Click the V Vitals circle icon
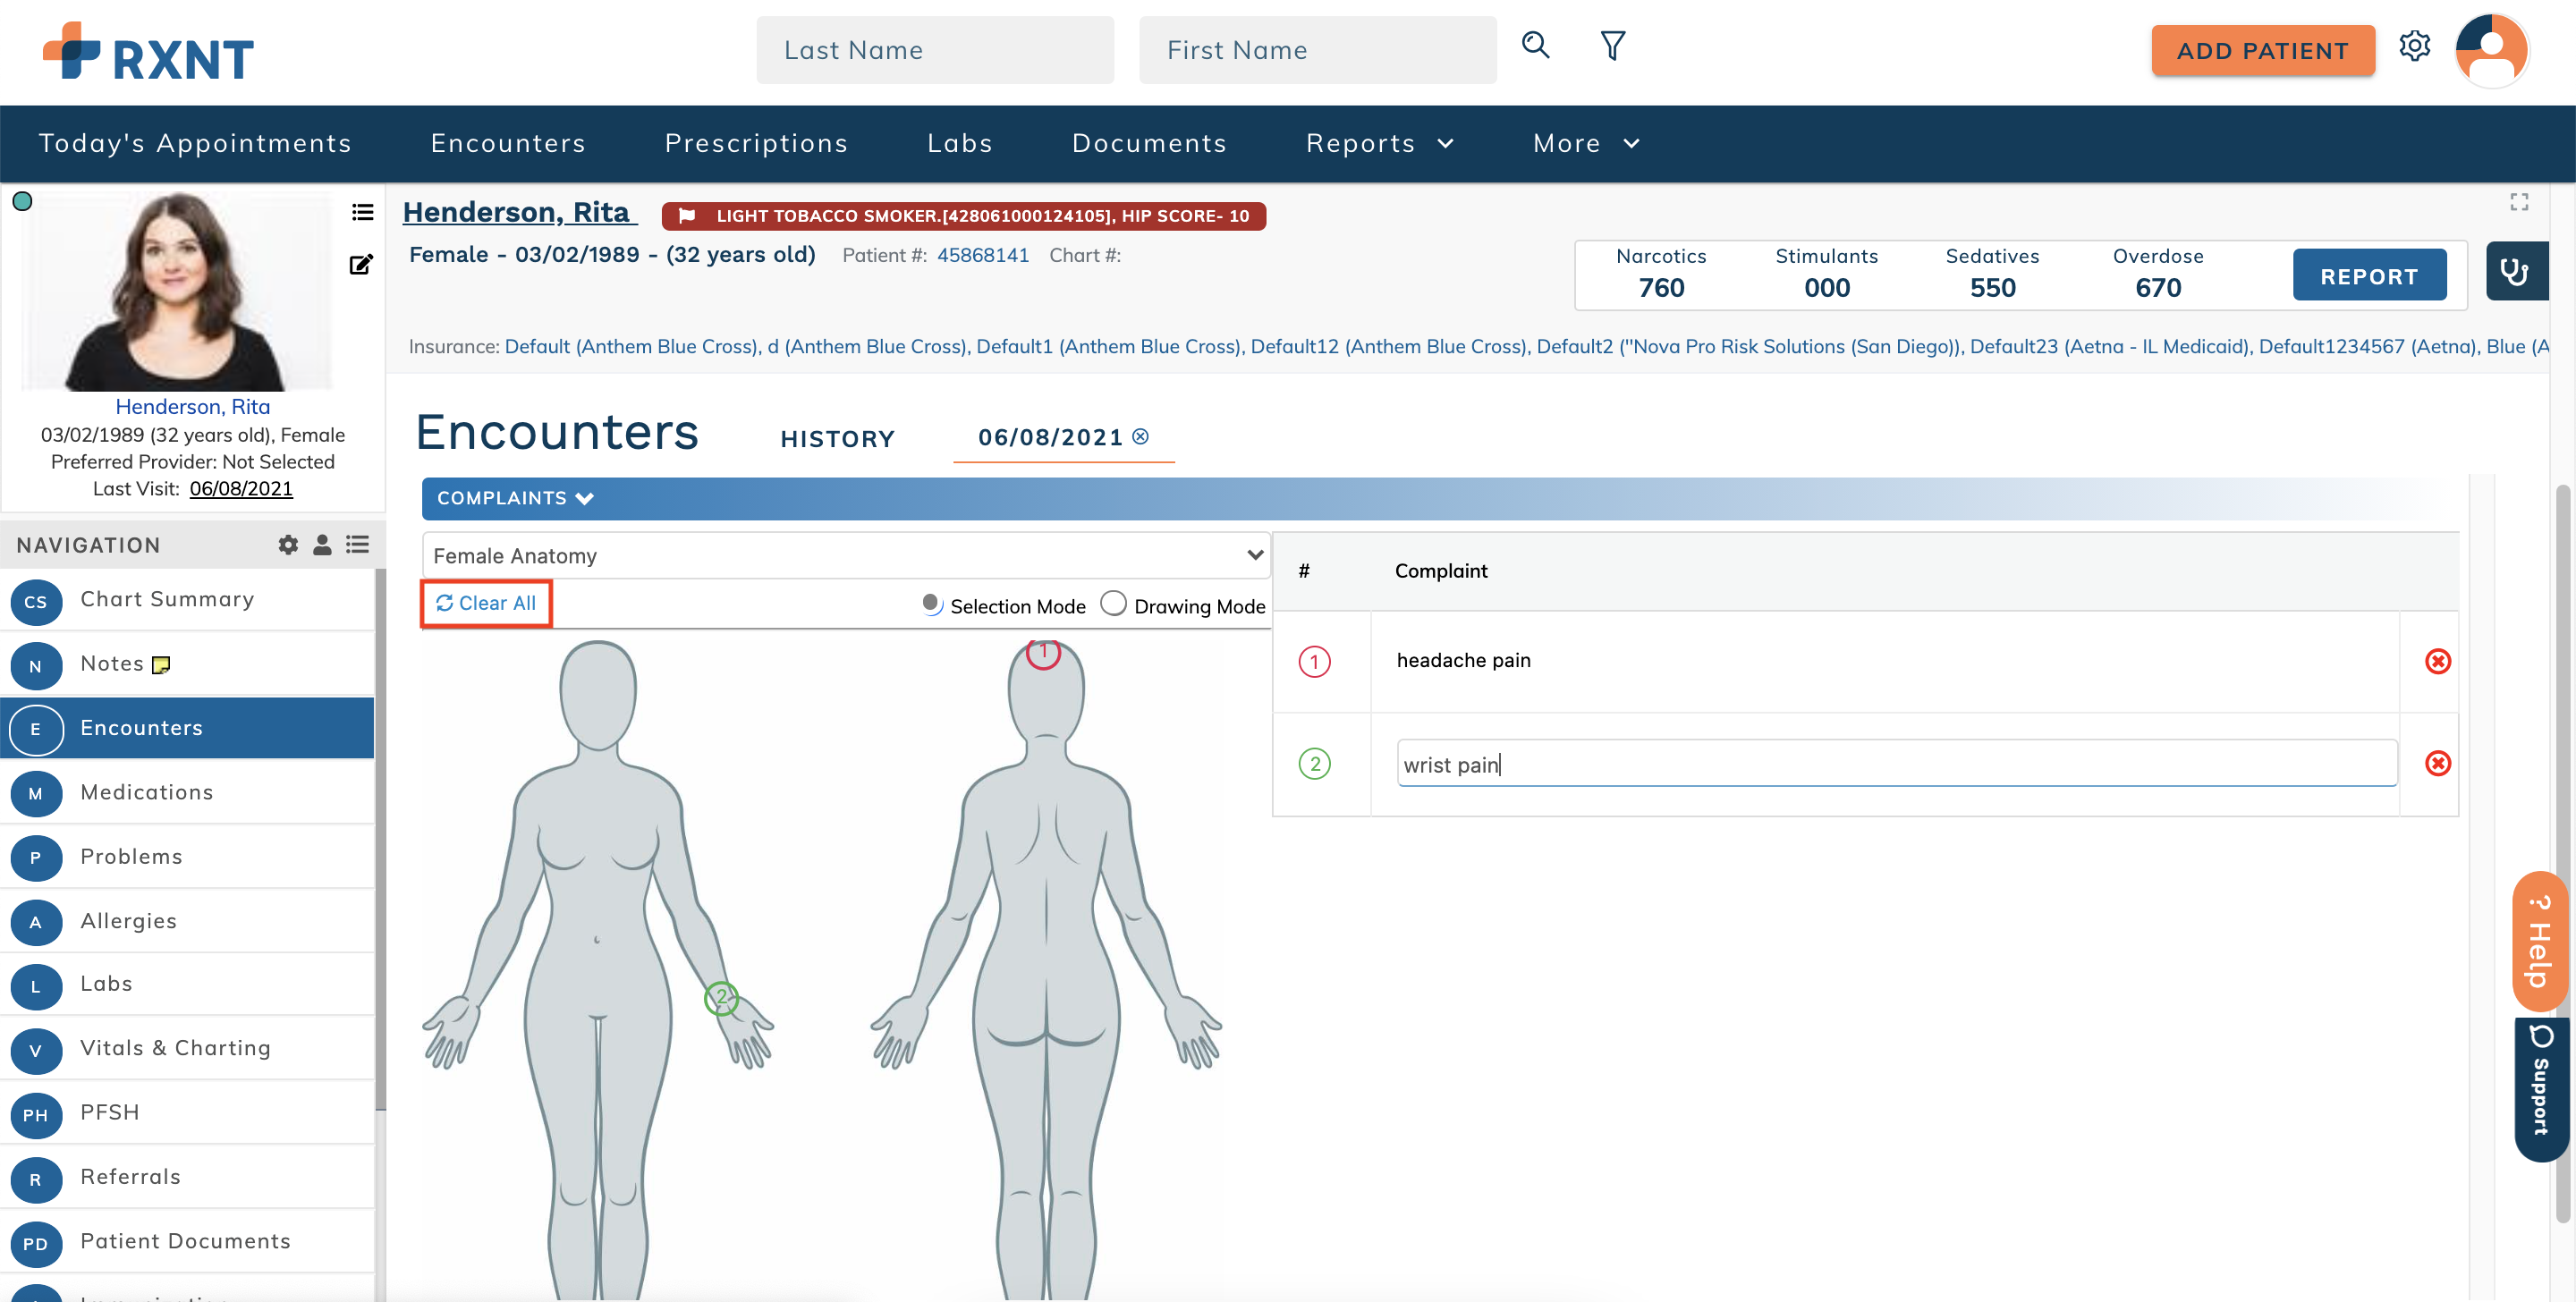This screenshot has height=1302, width=2576. [x=36, y=1049]
